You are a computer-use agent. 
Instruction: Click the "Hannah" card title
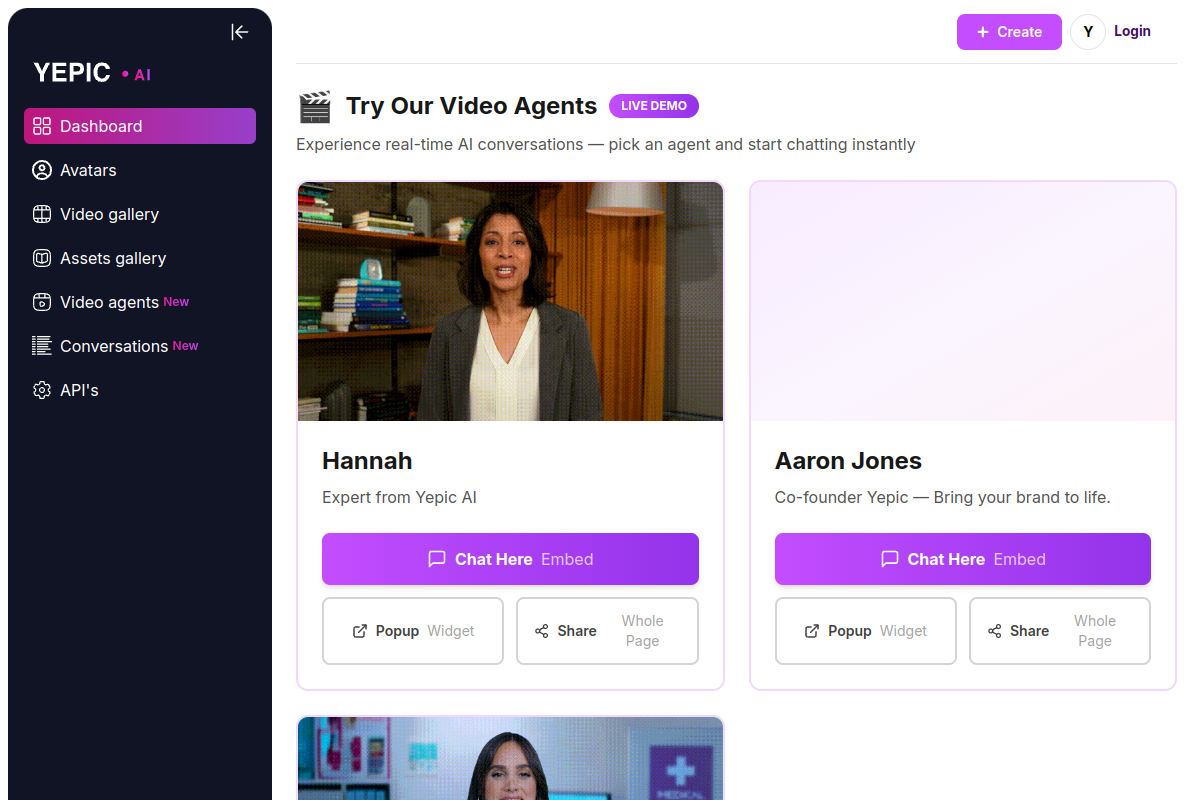tap(367, 461)
